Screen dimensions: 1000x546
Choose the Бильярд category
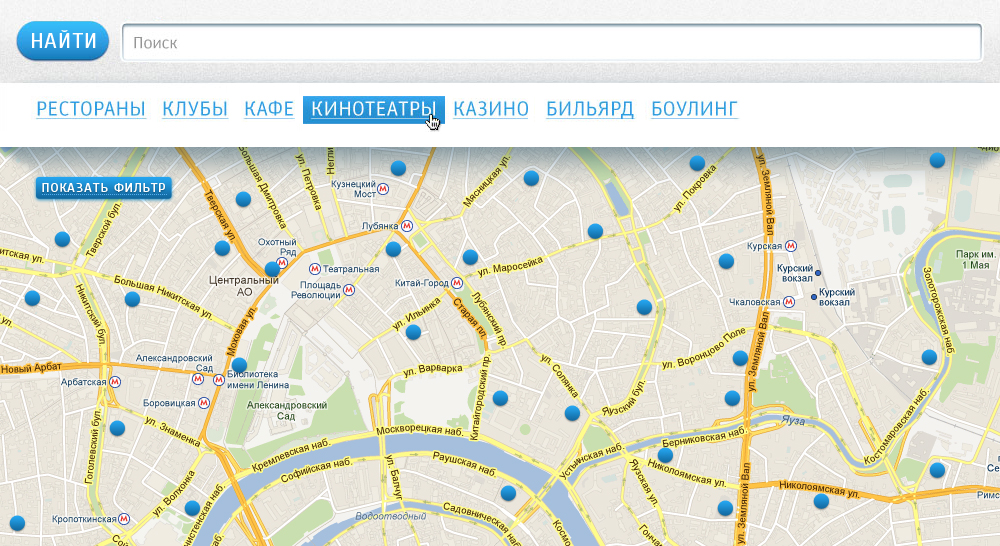(x=590, y=109)
